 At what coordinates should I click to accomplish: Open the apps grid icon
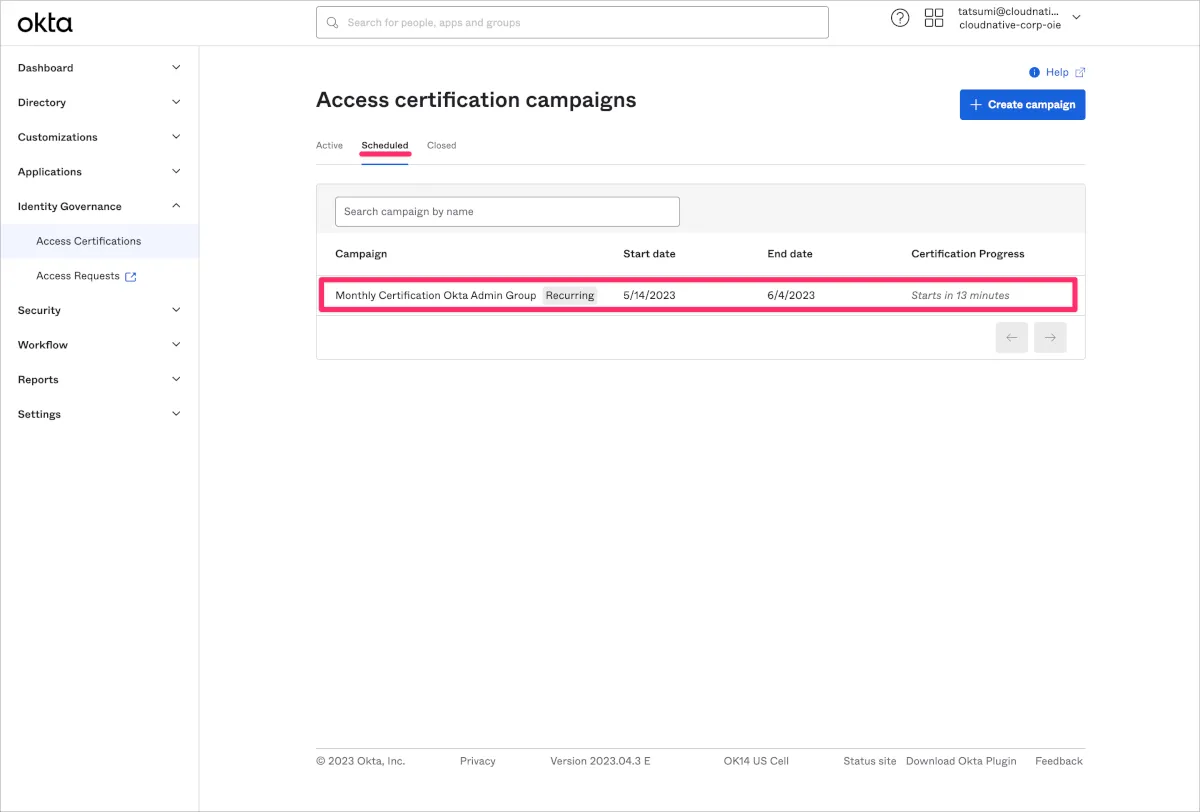934,18
